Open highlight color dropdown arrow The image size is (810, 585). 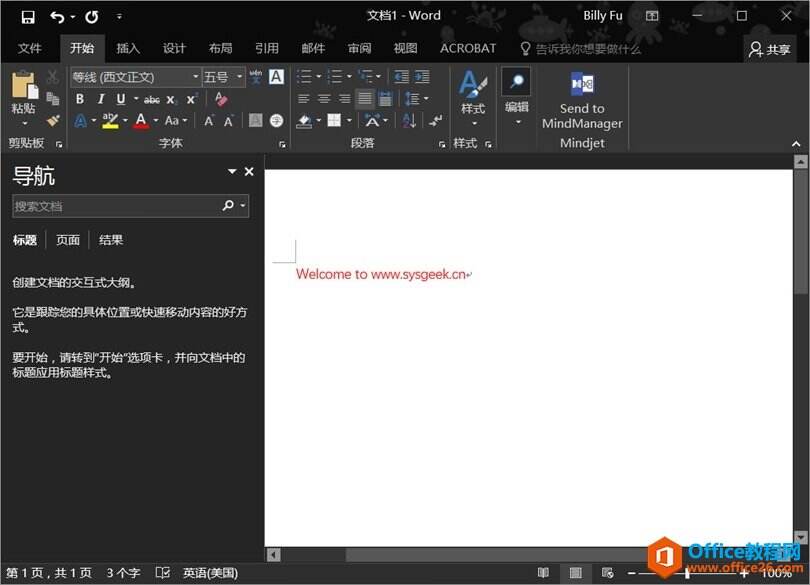click(126, 120)
